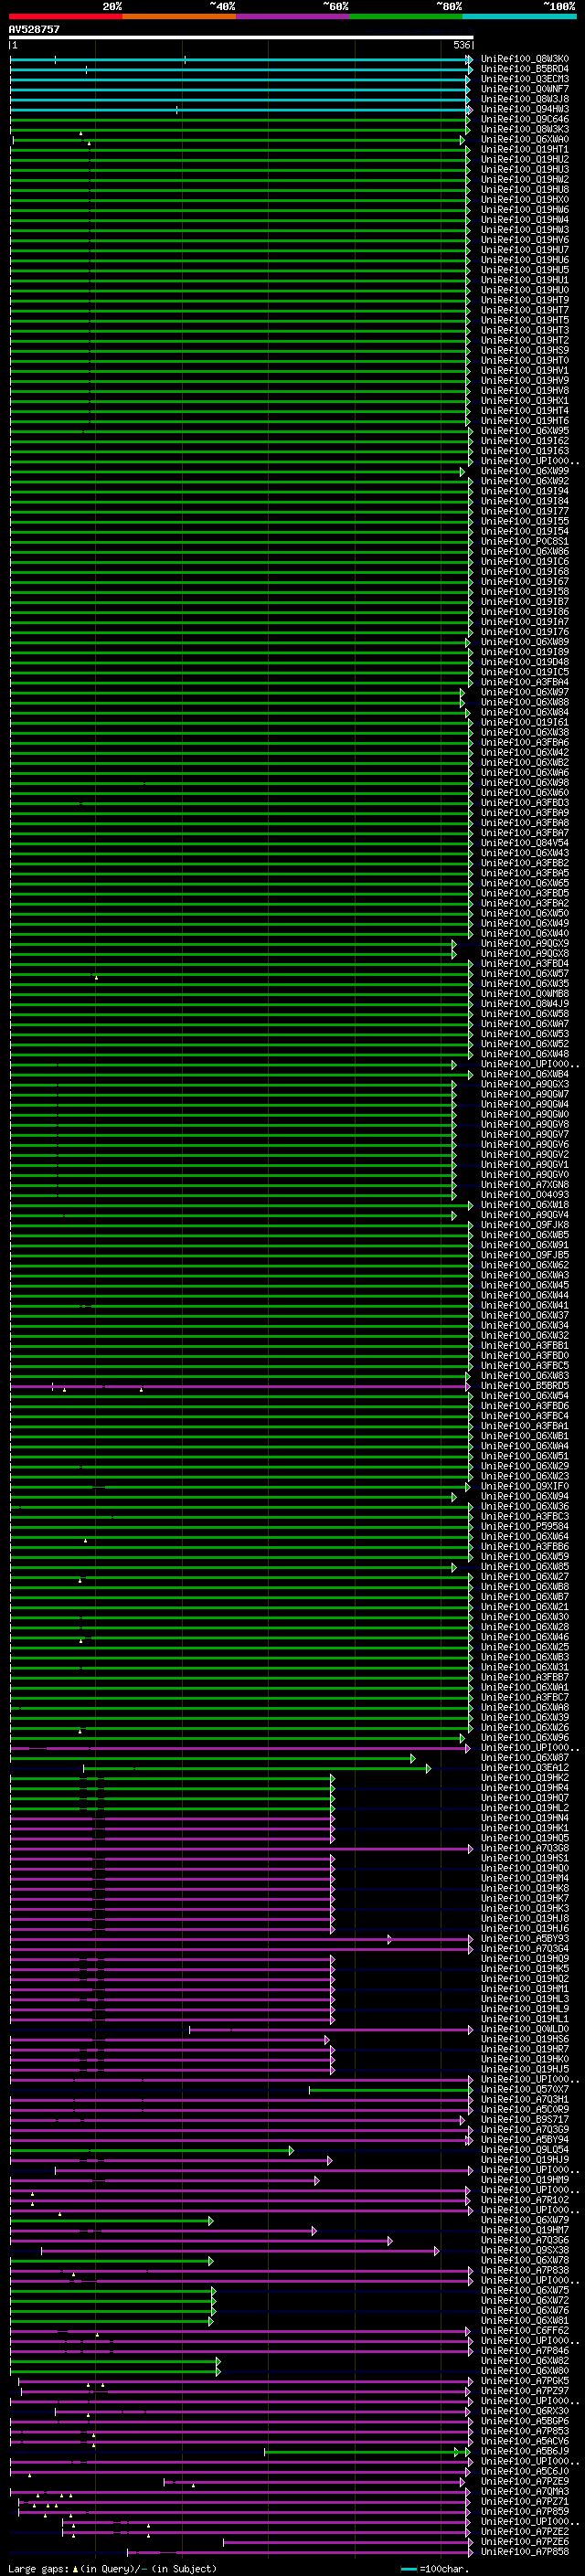Open hit UniRef100_Q9C646
The image size is (585, 2576).
(525, 119)
